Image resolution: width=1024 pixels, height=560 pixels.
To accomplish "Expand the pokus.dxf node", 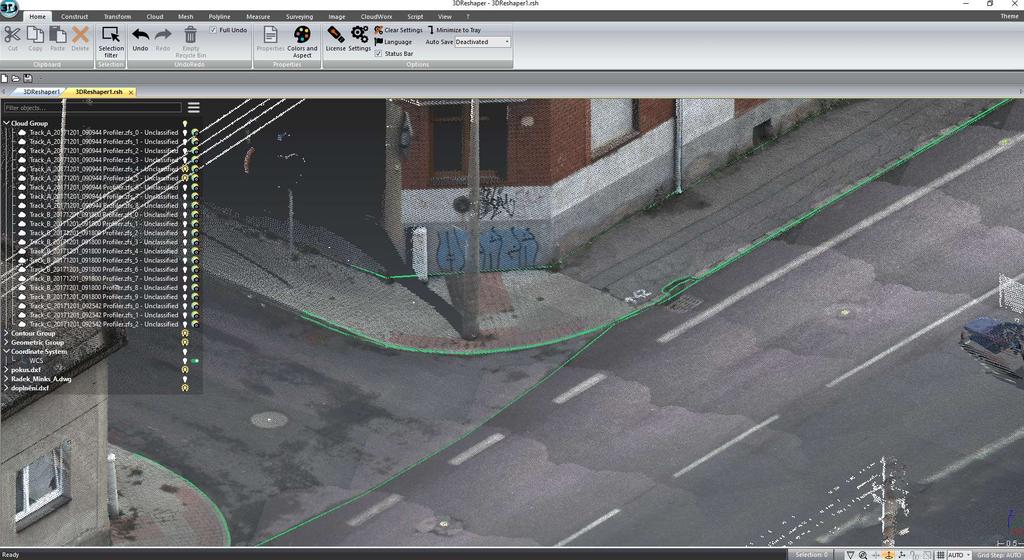I will [x=6, y=369].
